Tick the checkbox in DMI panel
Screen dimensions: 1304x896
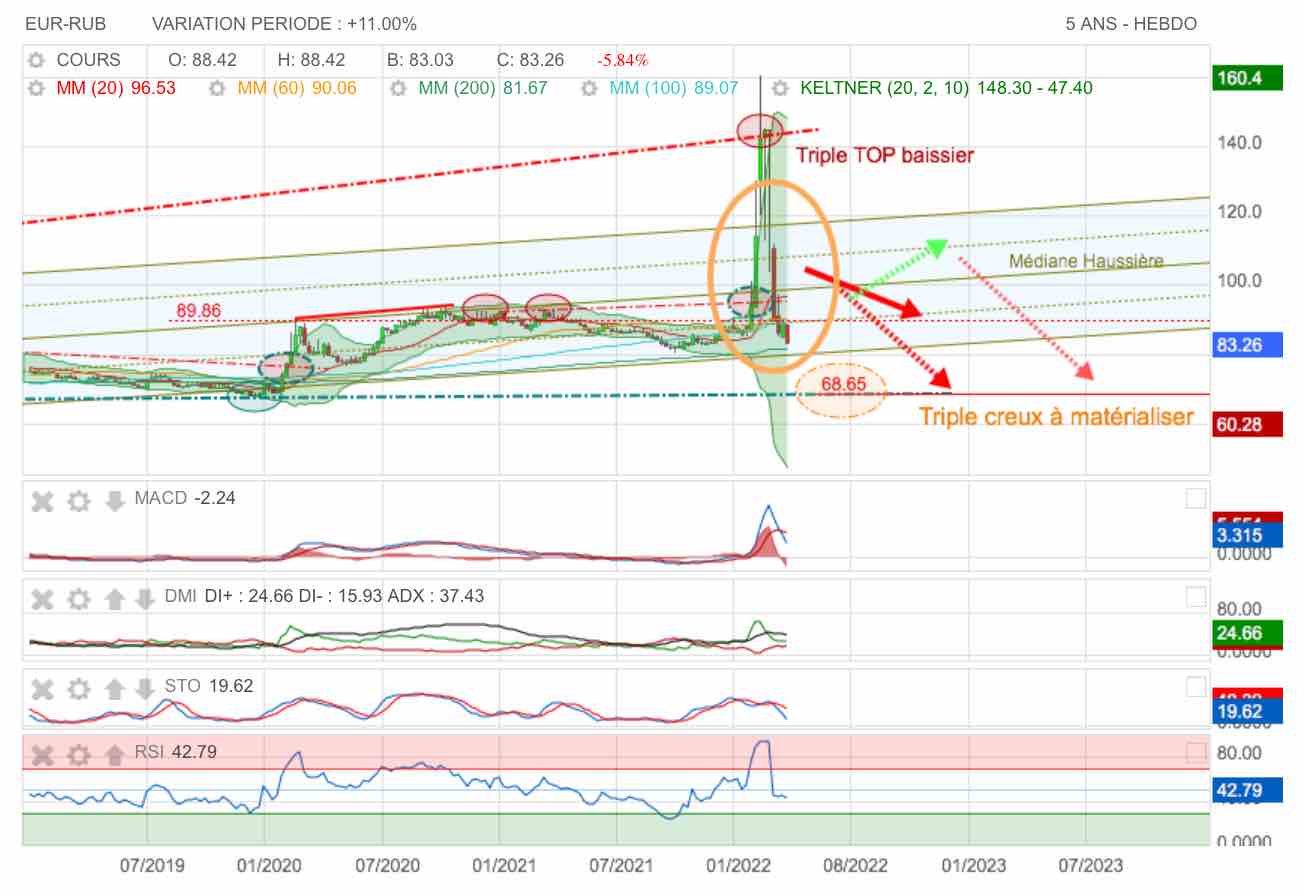pos(1196,597)
